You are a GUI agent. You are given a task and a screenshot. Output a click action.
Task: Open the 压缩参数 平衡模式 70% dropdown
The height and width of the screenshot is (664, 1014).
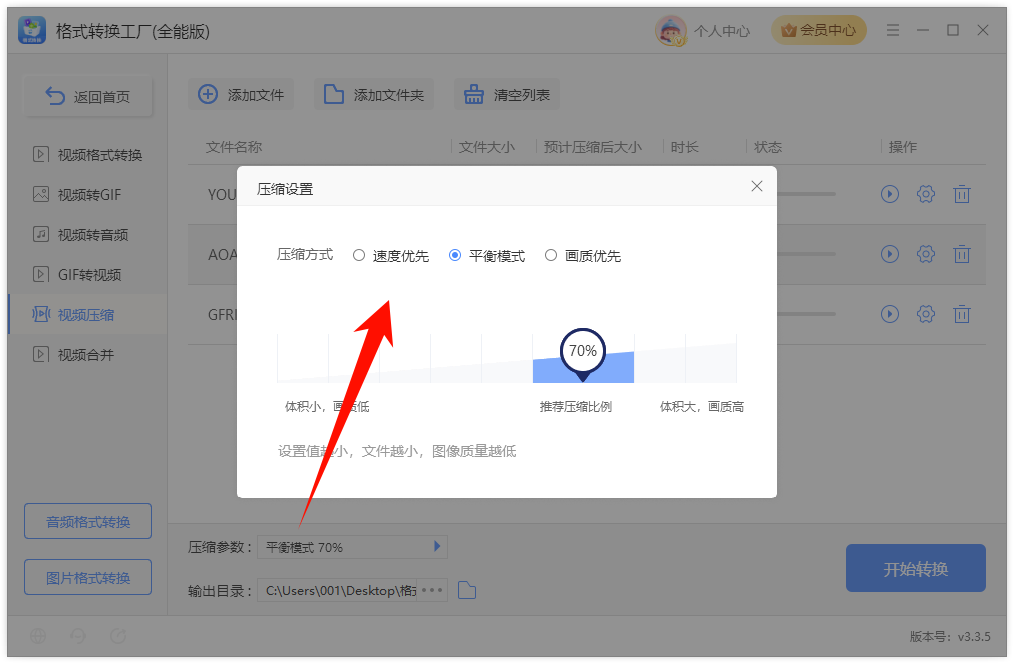pyautogui.click(x=352, y=548)
